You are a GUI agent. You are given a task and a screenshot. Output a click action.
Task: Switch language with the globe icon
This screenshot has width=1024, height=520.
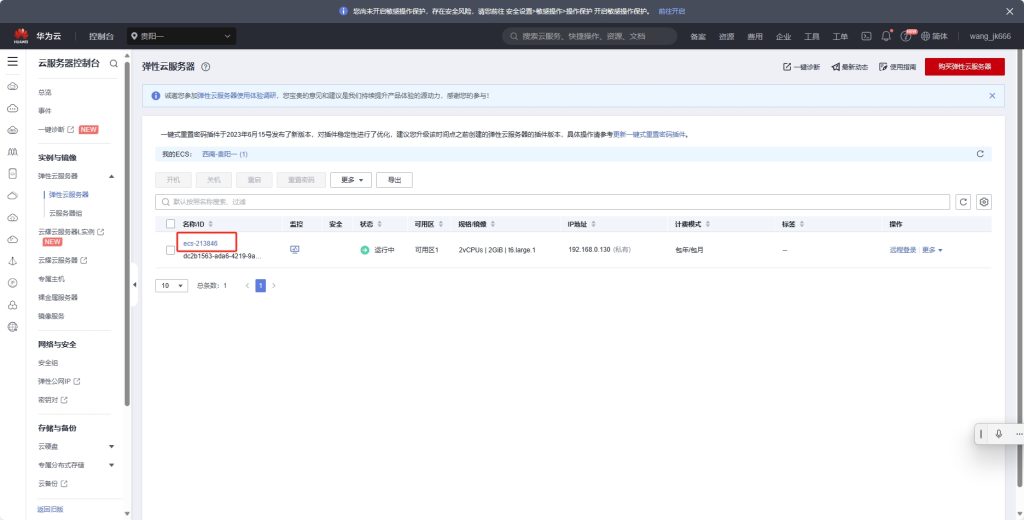(x=925, y=37)
